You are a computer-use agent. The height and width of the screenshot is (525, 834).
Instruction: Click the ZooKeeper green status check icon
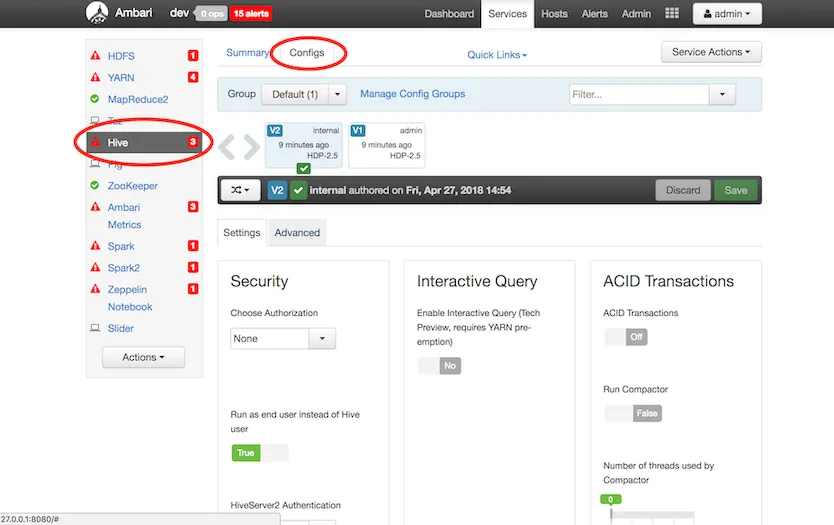coord(95,185)
